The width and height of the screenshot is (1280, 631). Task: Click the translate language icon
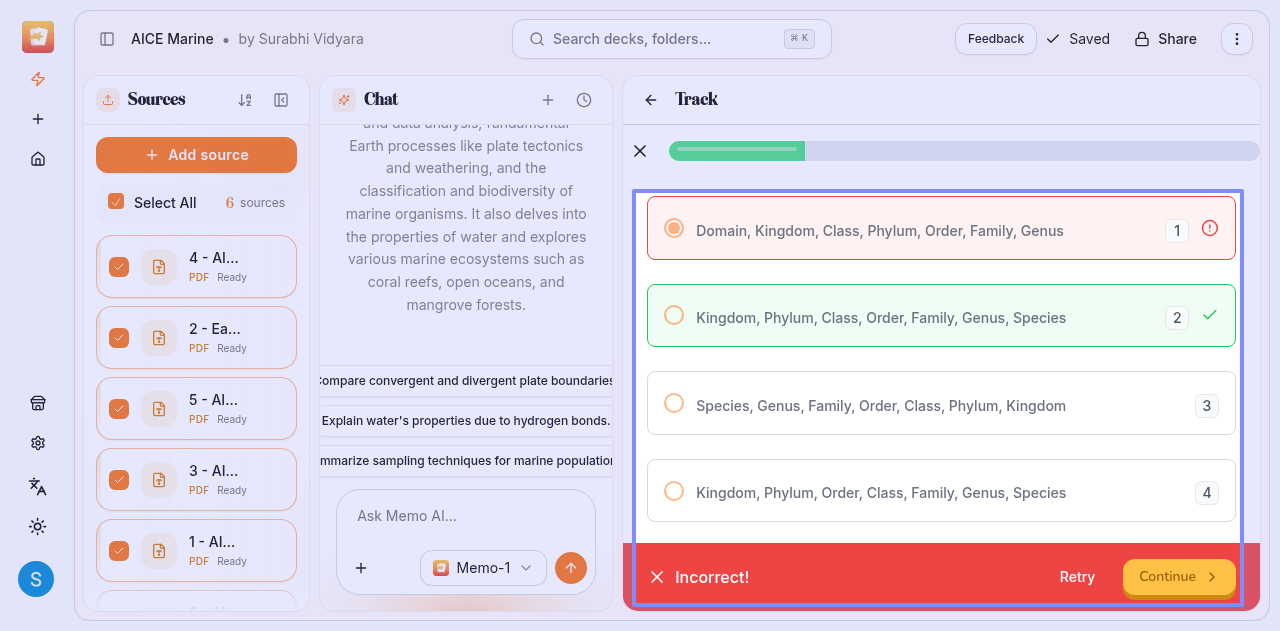(x=38, y=486)
